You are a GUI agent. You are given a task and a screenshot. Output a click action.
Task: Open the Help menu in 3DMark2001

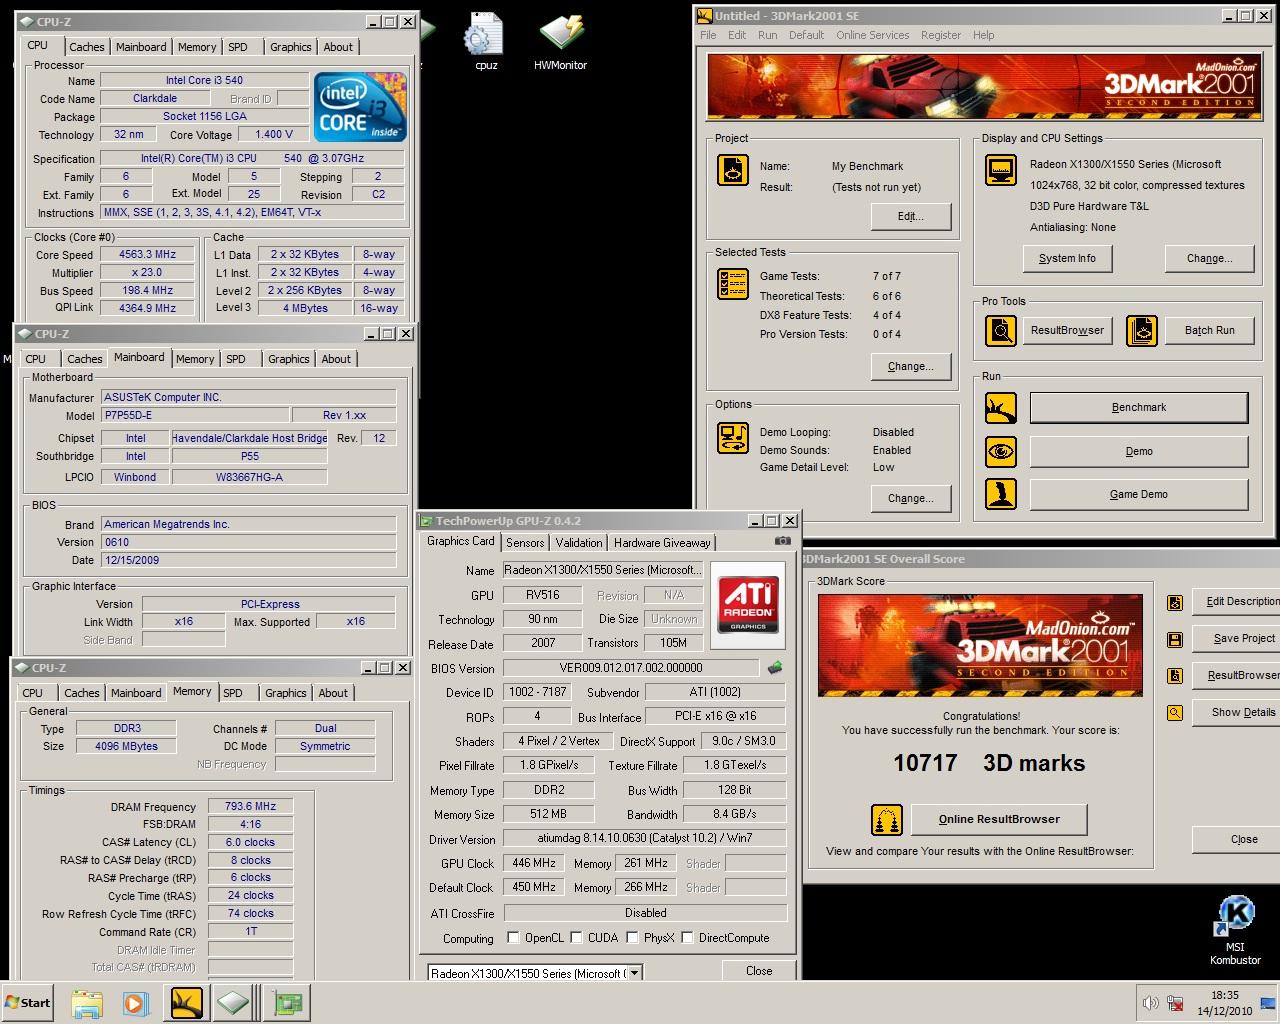click(984, 35)
